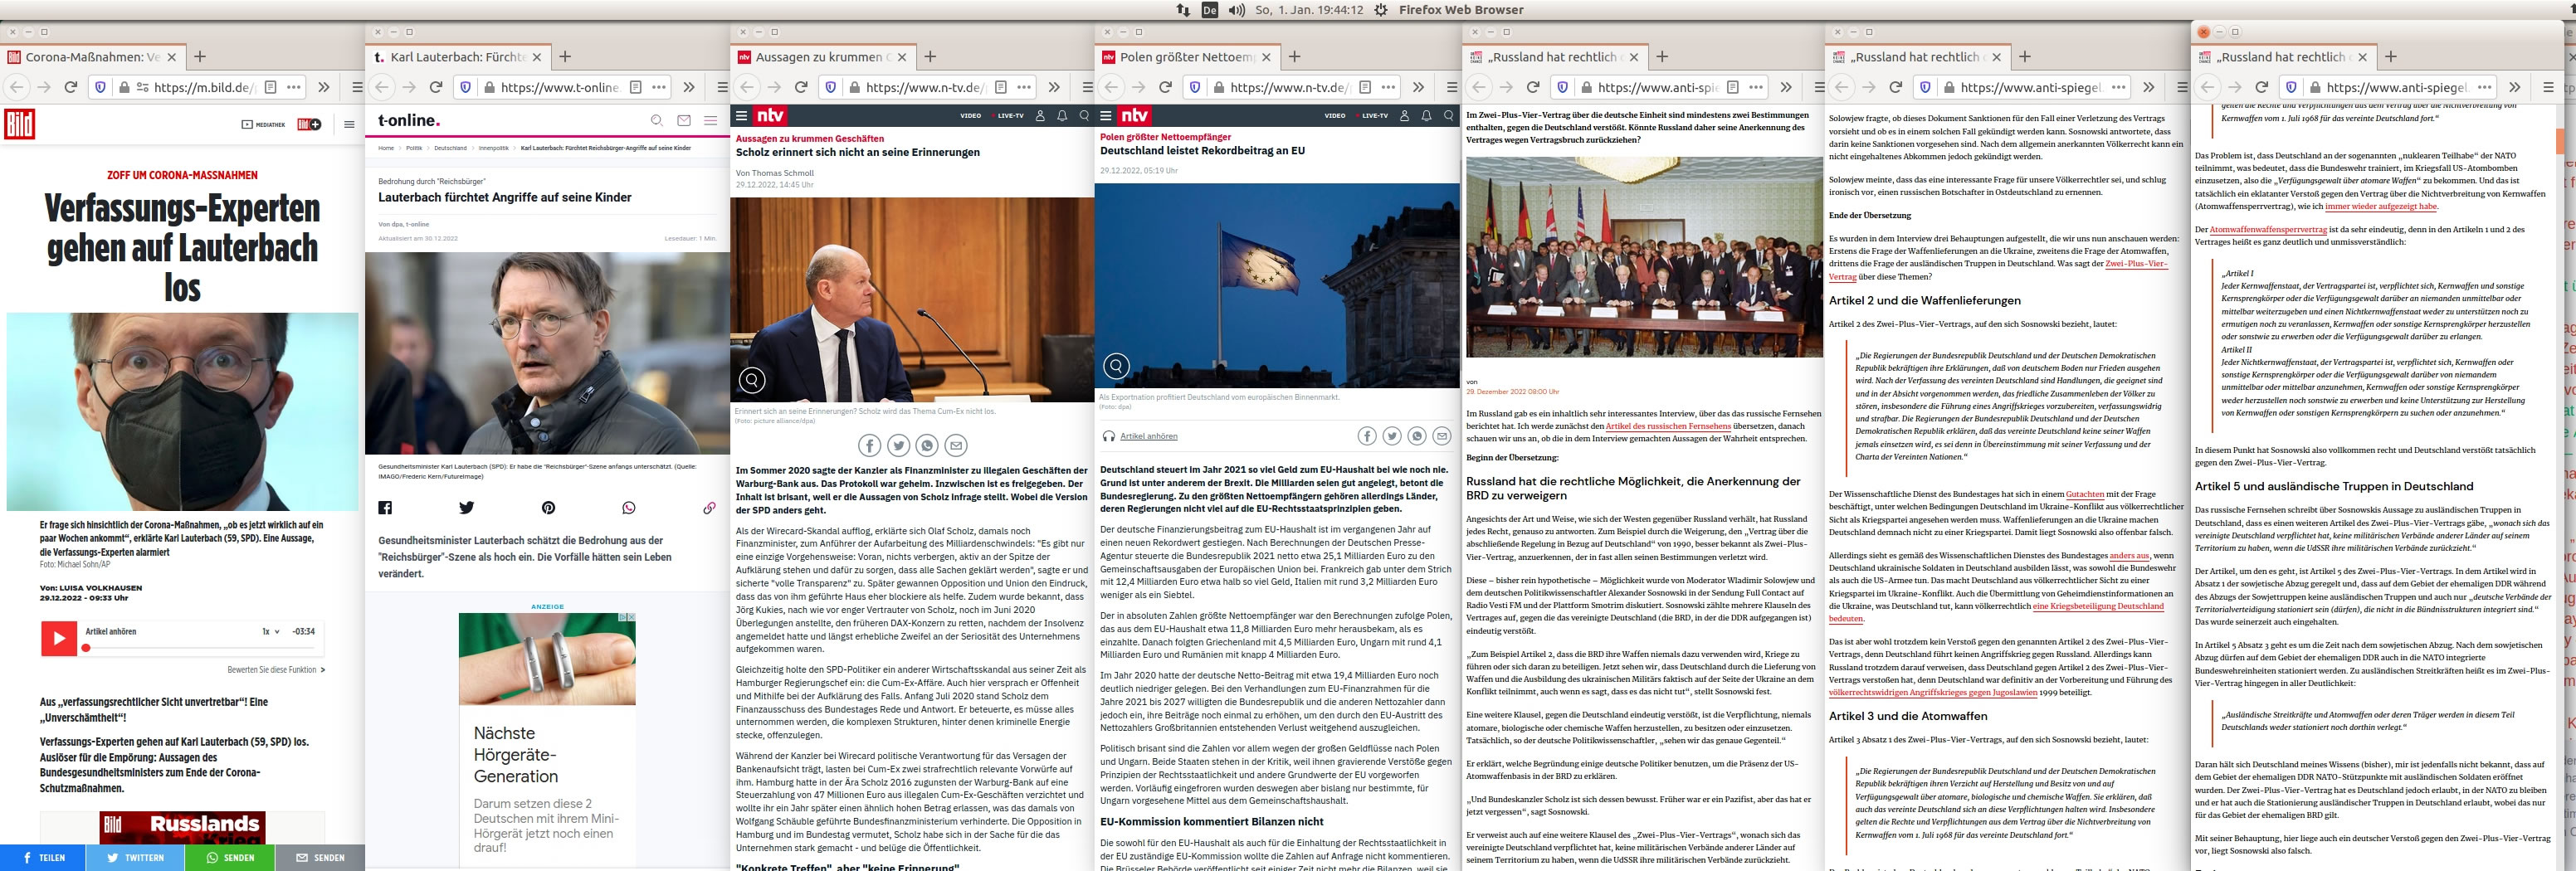Open page actions menu in t-online window
Screen dimensions: 2576x871
click(x=659, y=87)
